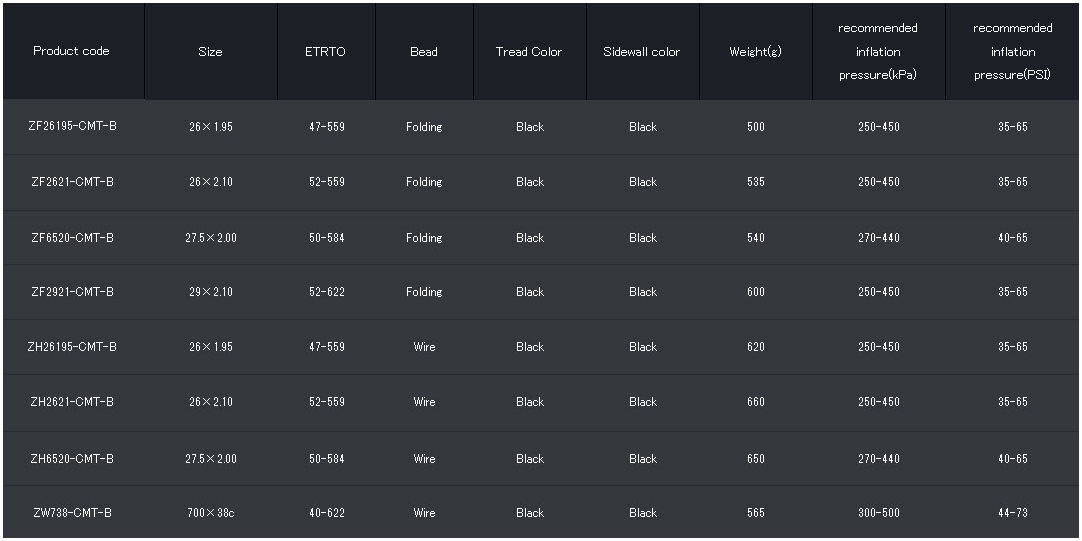
Task: Select product code ZW738-CMT-B
Action: (72, 513)
